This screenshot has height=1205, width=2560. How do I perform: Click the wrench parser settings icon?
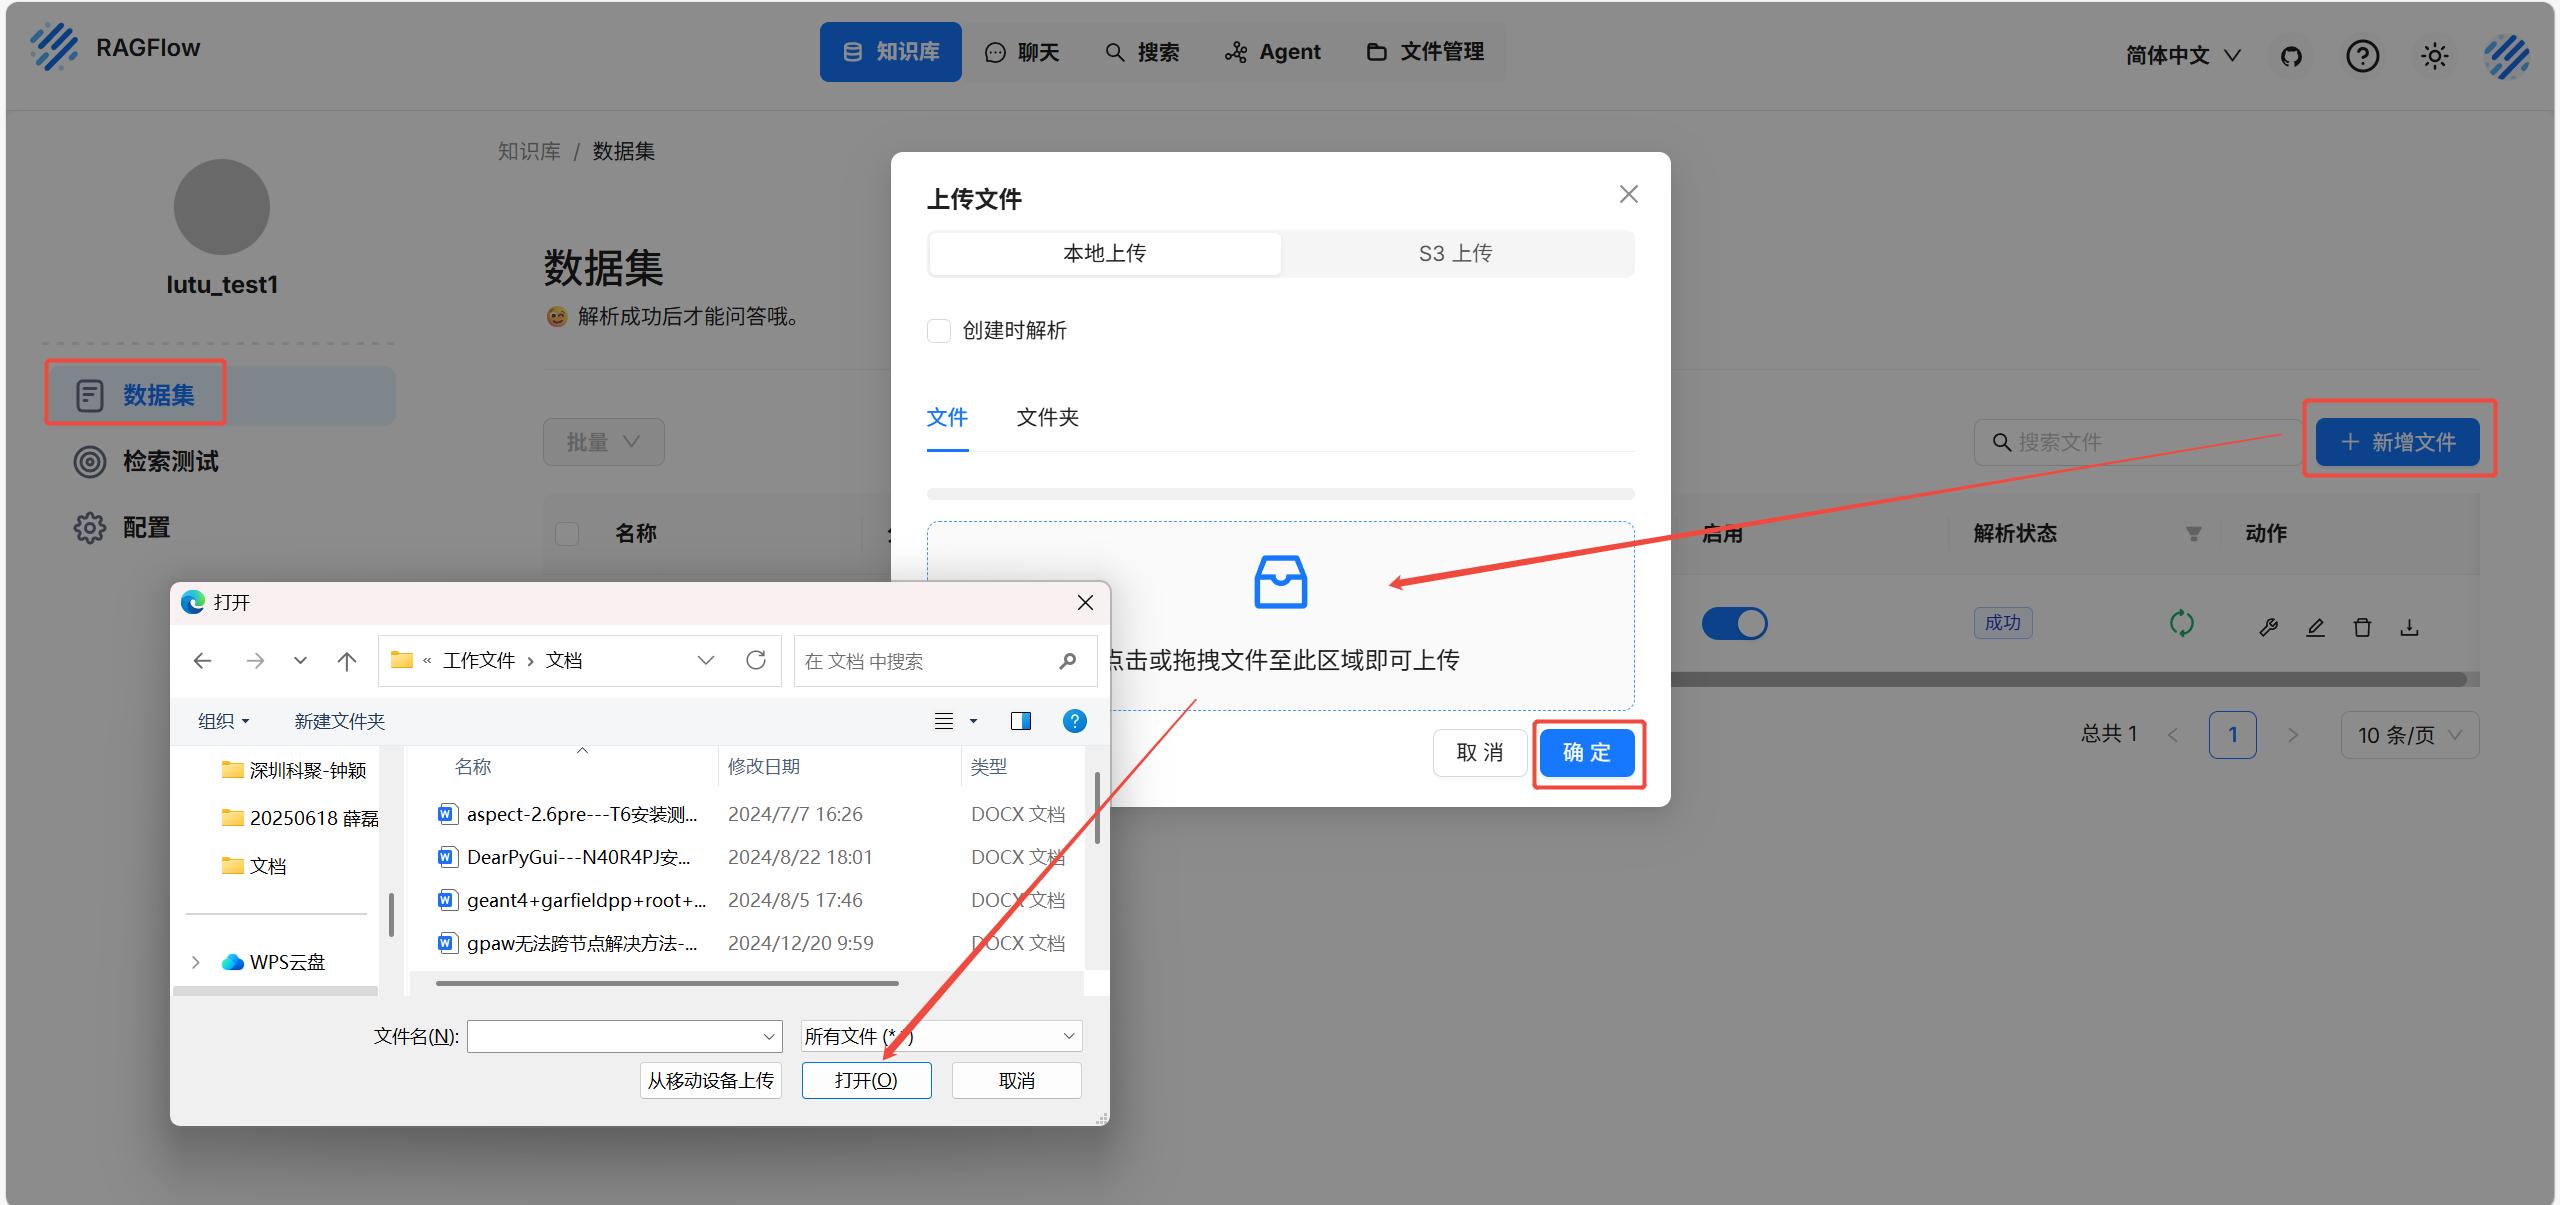pos(2268,627)
